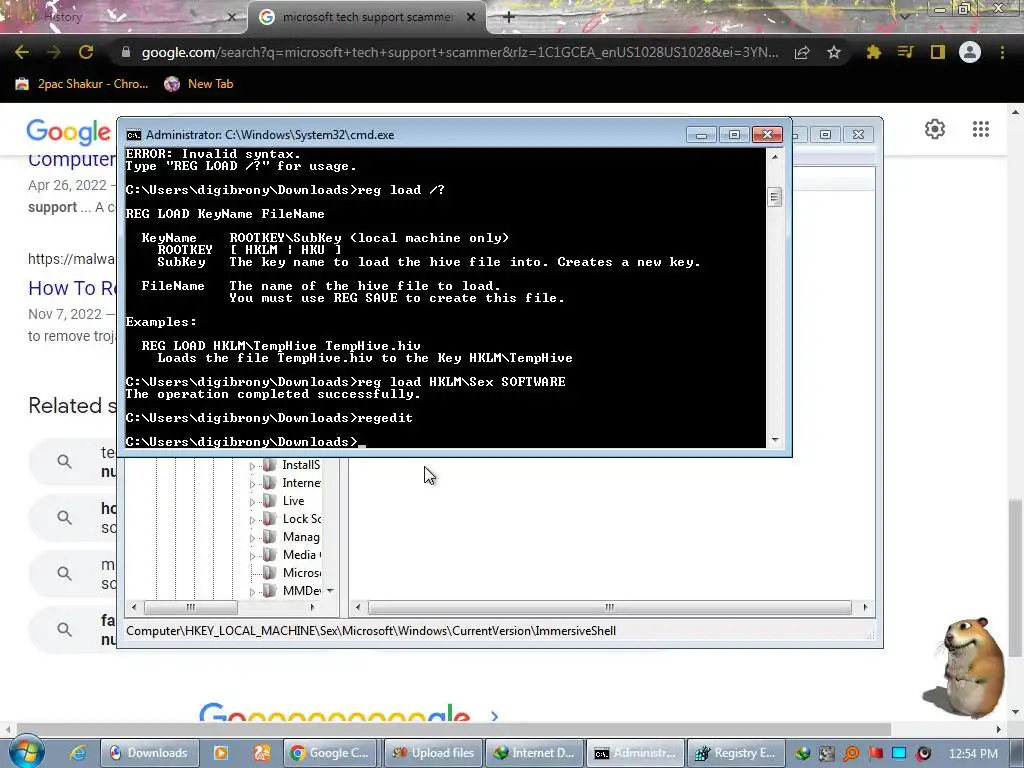Viewport: 1024px width, 768px height.
Task: Bookmark this page with the star icon
Action: tap(834, 52)
